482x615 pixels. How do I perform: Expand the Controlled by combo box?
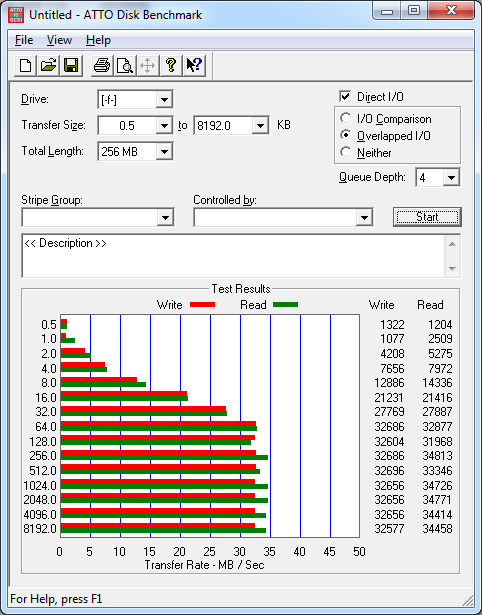click(364, 217)
